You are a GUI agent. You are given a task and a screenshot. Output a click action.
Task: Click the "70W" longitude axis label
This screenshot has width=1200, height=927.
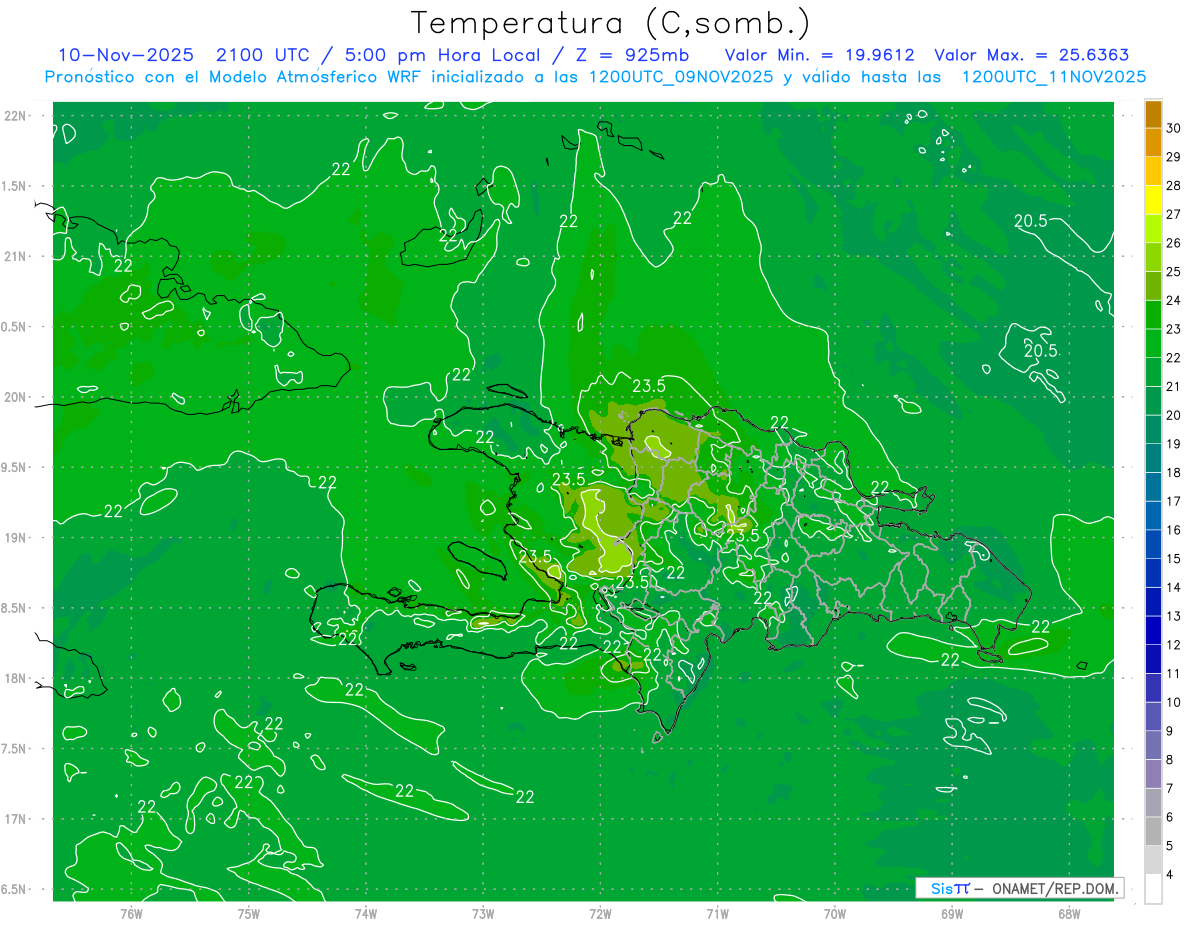click(x=835, y=913)
